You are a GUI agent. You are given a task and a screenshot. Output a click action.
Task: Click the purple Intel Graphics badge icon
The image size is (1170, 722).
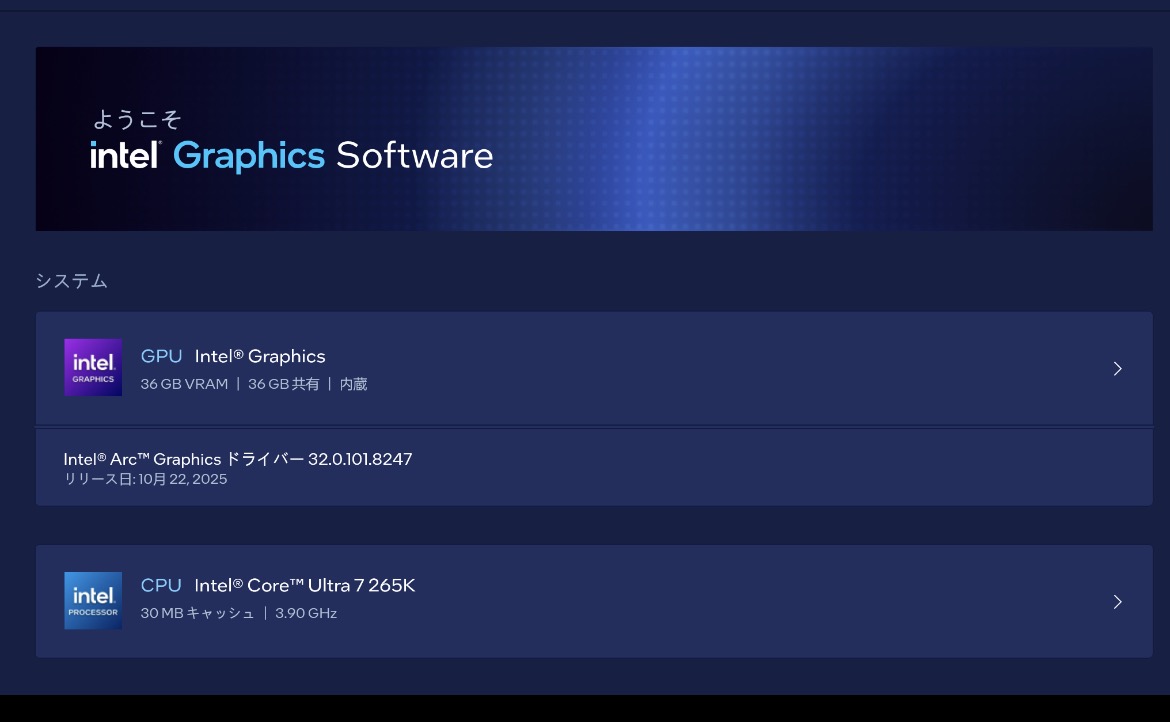[x=93, y=367]
